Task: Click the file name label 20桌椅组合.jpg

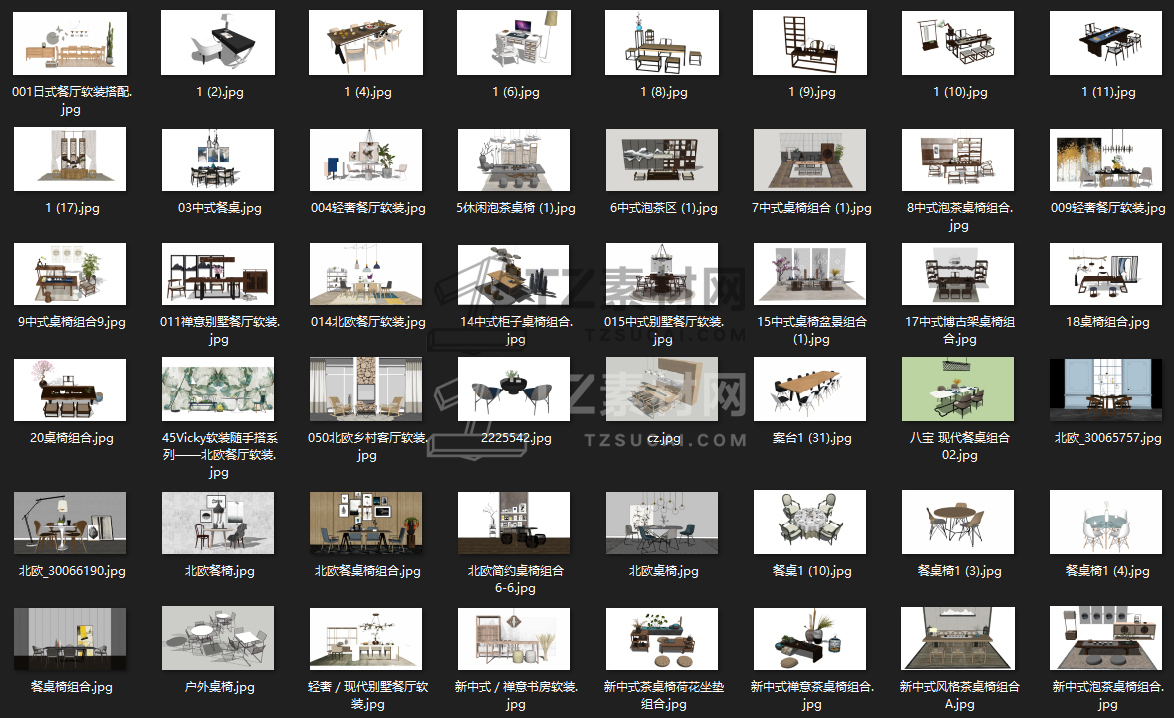Action: click(x=72, y=439)
